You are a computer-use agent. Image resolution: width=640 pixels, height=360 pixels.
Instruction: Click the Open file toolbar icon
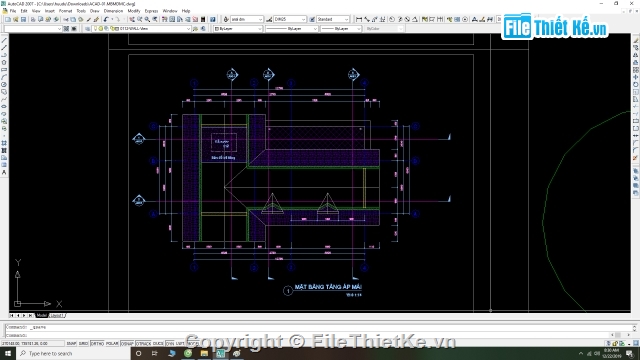pos(16,19)
